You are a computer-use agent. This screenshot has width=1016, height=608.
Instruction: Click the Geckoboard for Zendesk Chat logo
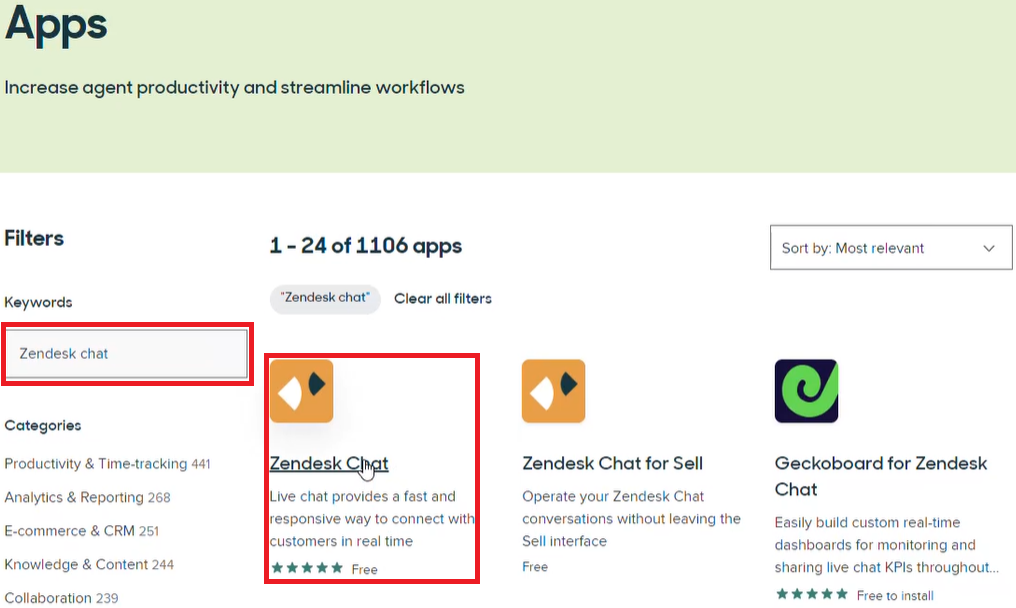pyautogui.click(x=806, y=390)
